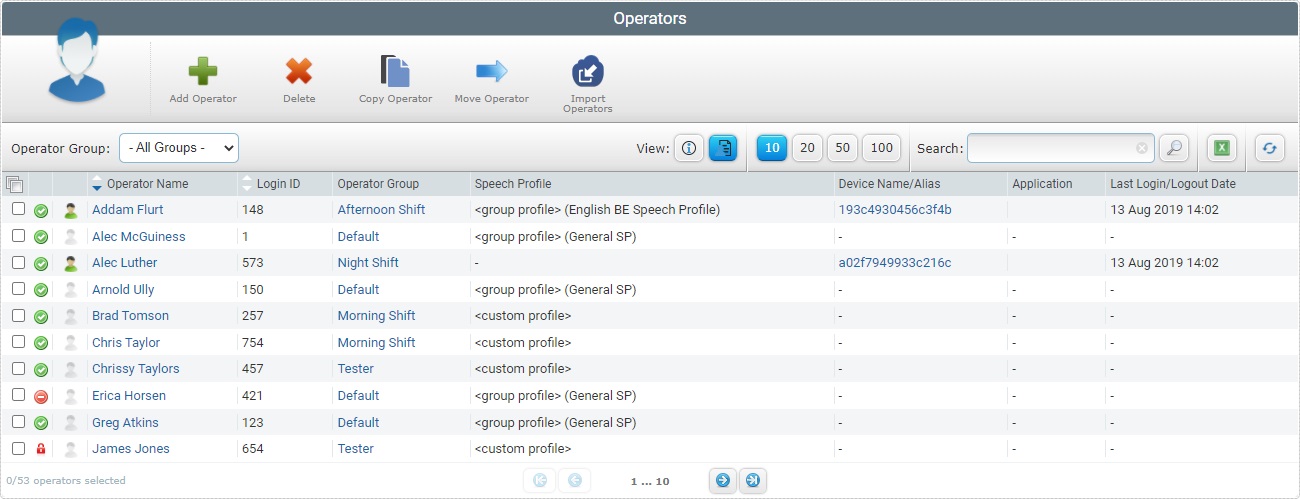This screenshot has height=499, width=1300.
Task: Open operator James Jones
Action: [x=131, y=449]
